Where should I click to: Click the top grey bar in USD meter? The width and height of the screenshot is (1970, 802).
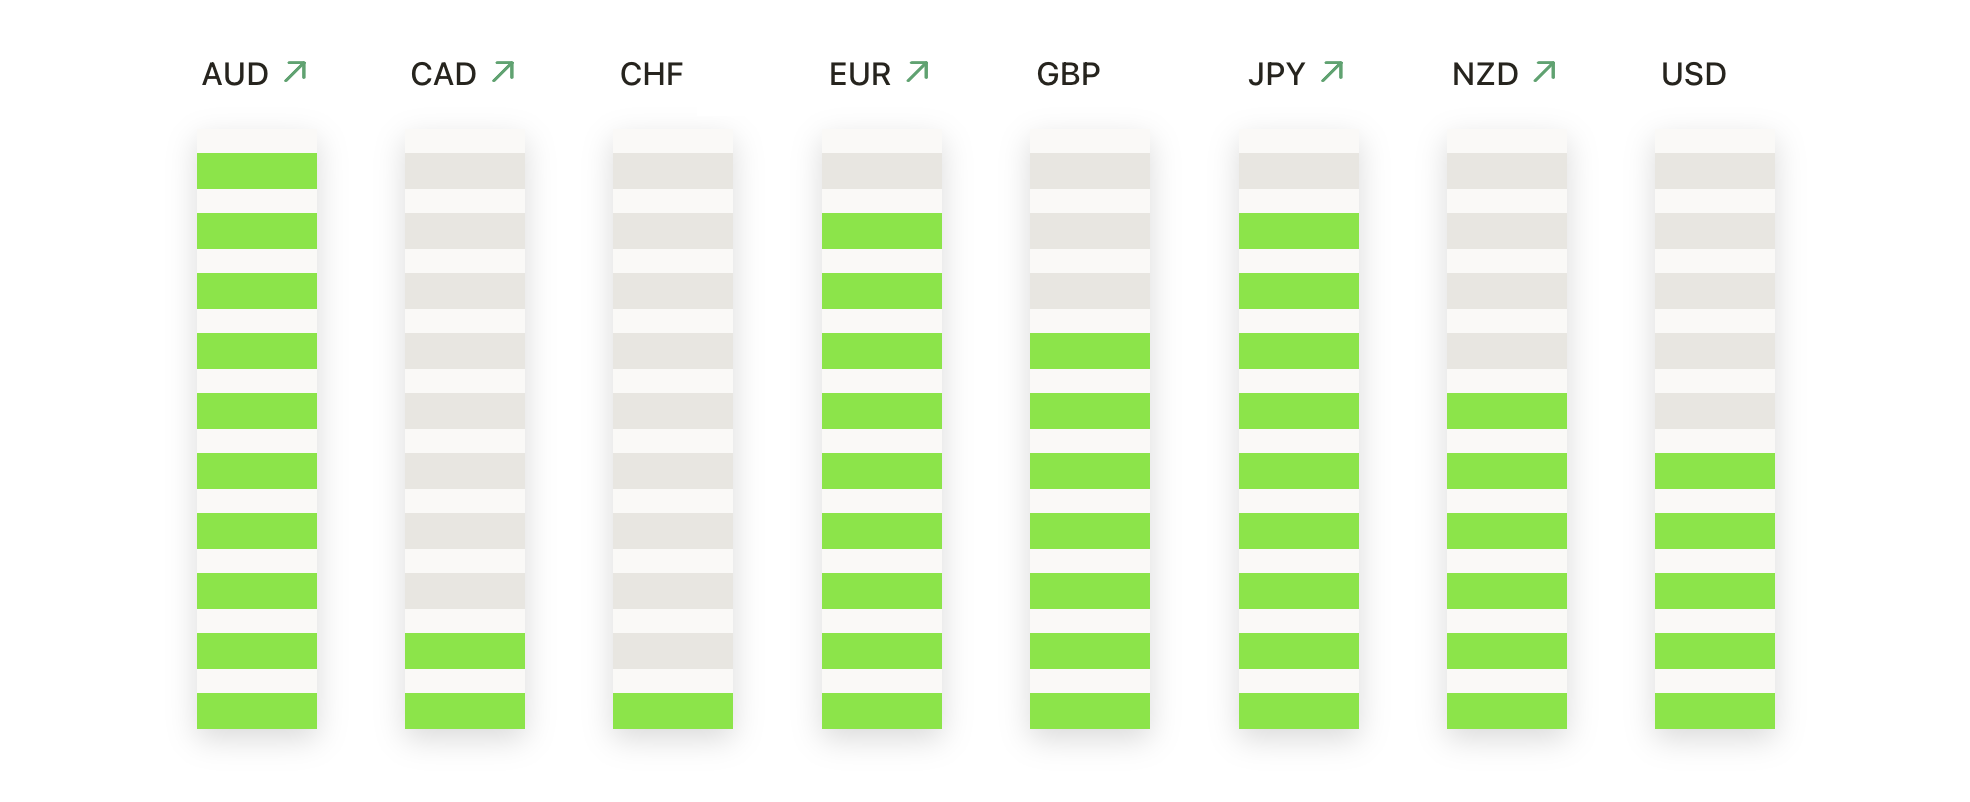point(1715,171)
